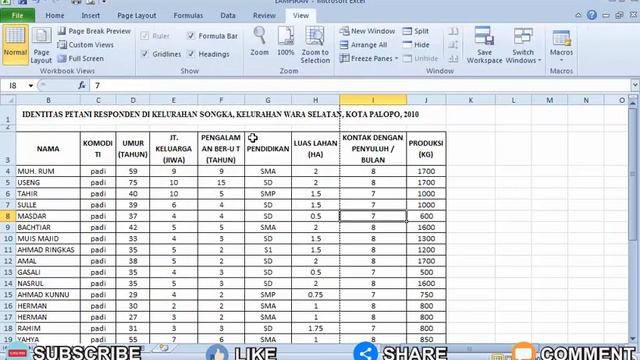
Task: Click the formula bar input showing 7
Action: tap(361, 85)
